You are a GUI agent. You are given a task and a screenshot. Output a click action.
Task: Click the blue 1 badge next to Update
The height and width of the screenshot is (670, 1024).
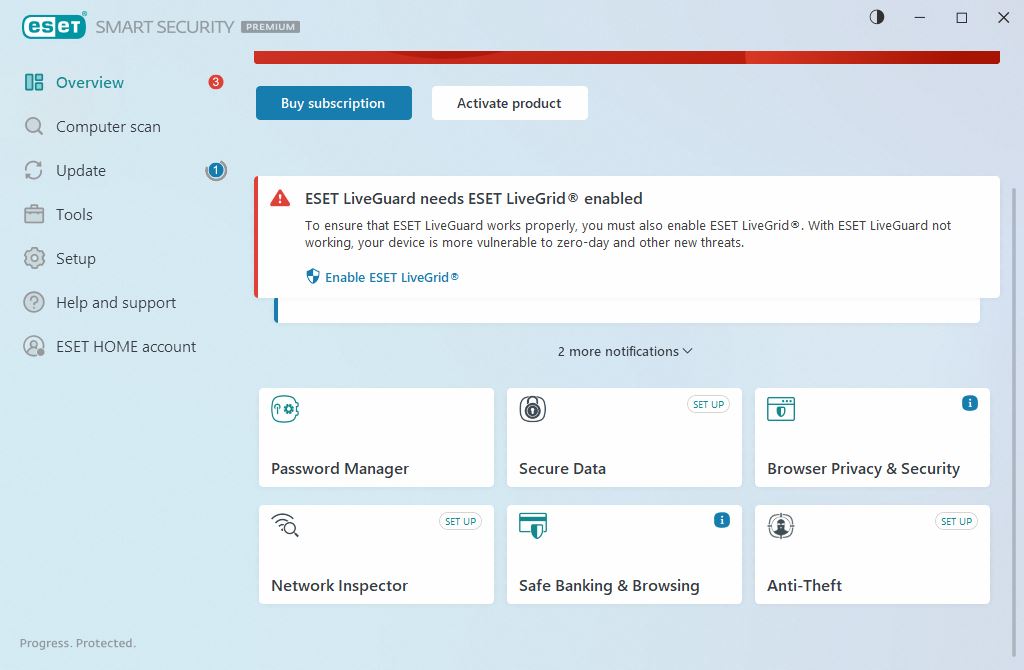[216, 170]
